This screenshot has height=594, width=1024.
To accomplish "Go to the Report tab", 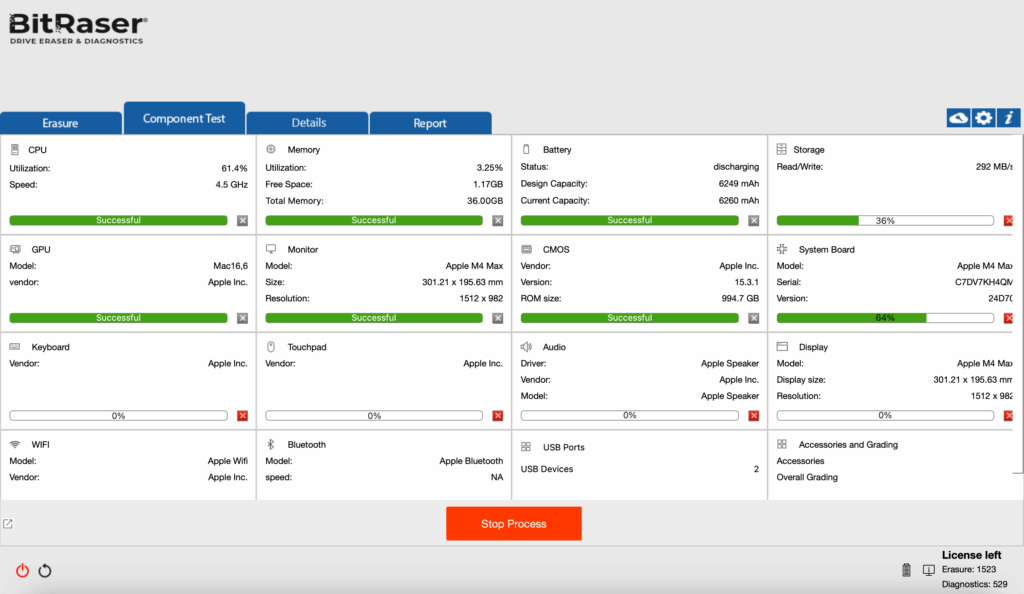I will click(430, 123).
